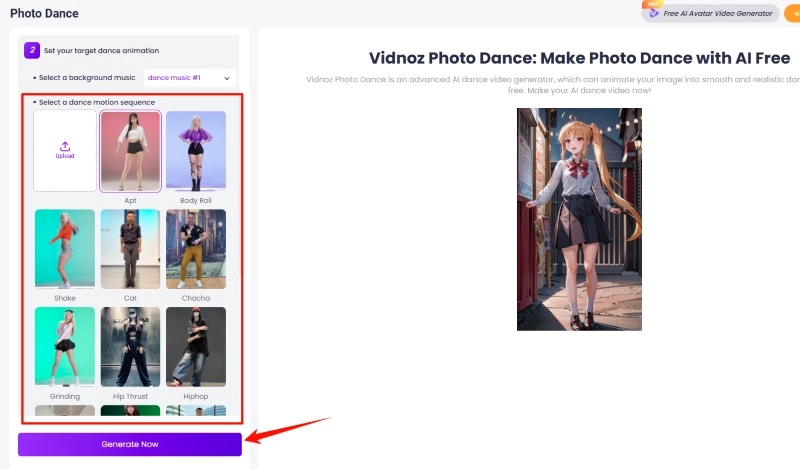Click the 'Hip Thrust' caption text

130,396
